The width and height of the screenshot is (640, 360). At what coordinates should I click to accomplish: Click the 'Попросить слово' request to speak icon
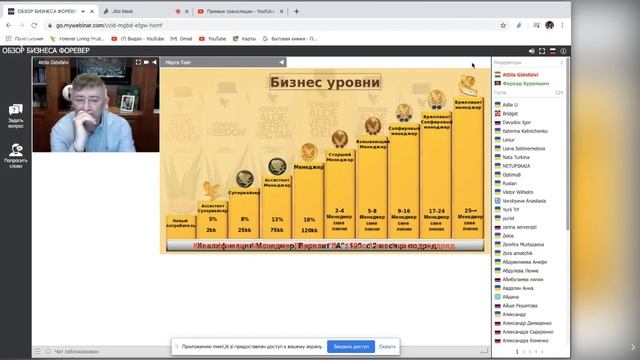(x=16, y=156)
